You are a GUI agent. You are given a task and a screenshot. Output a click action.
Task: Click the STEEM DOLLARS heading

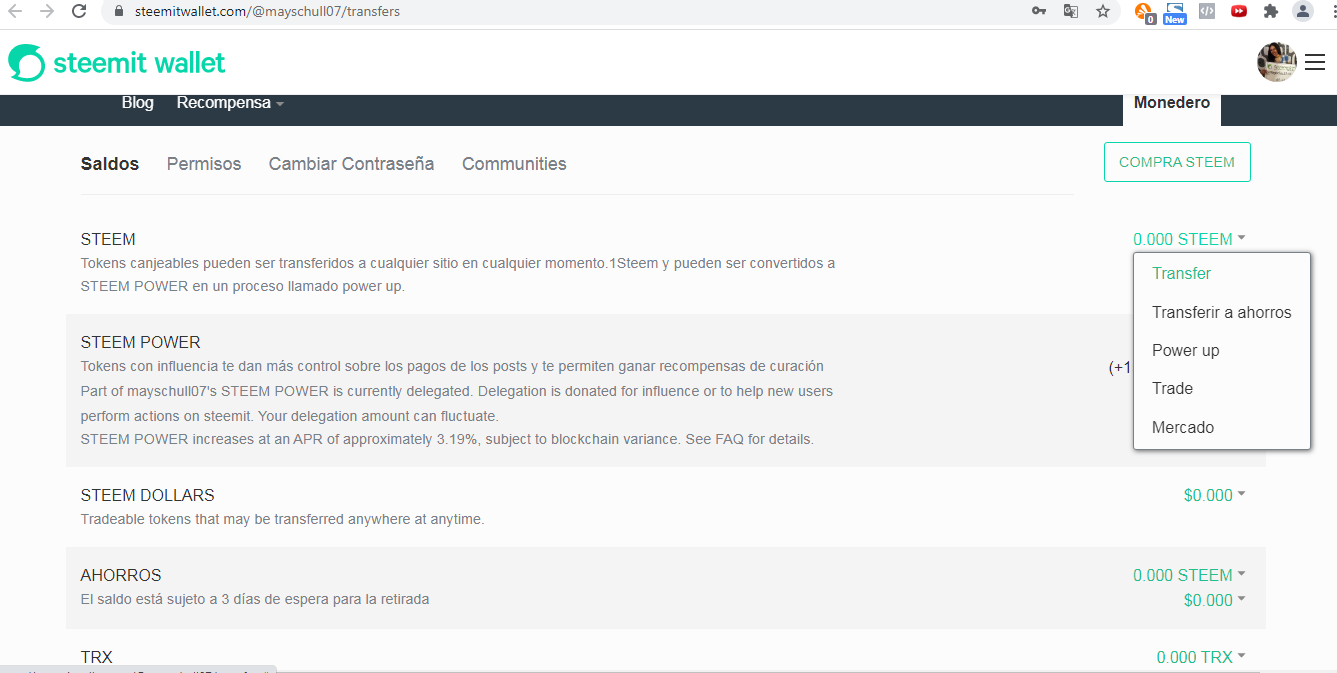148,495
